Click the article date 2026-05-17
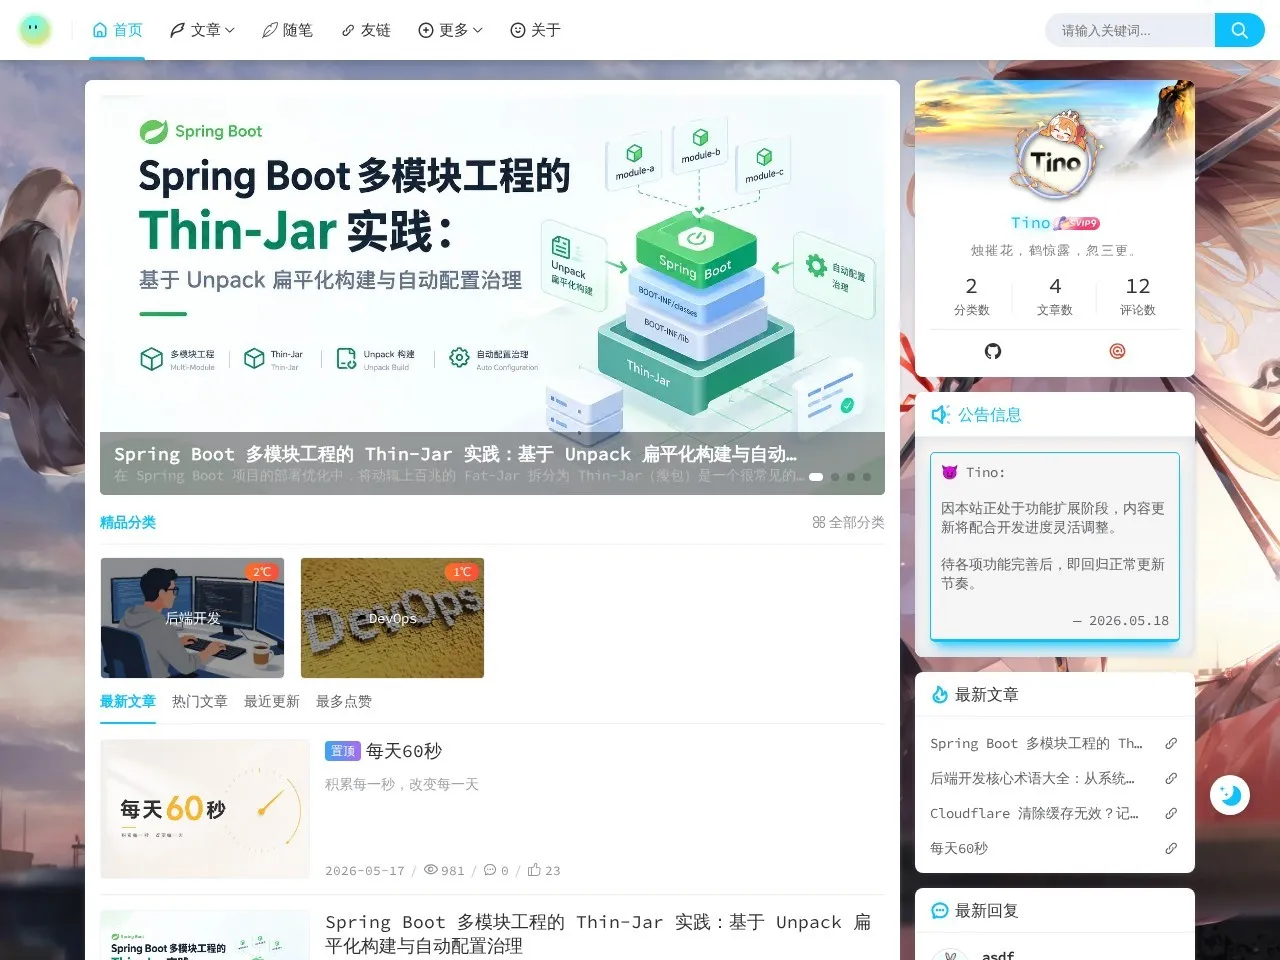 [365, 870]
